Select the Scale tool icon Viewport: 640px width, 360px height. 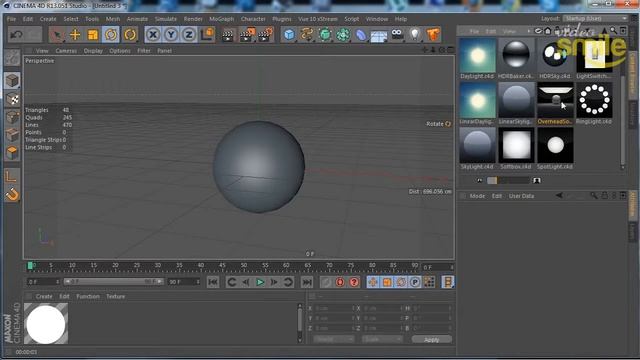click(x=93, y=35)
